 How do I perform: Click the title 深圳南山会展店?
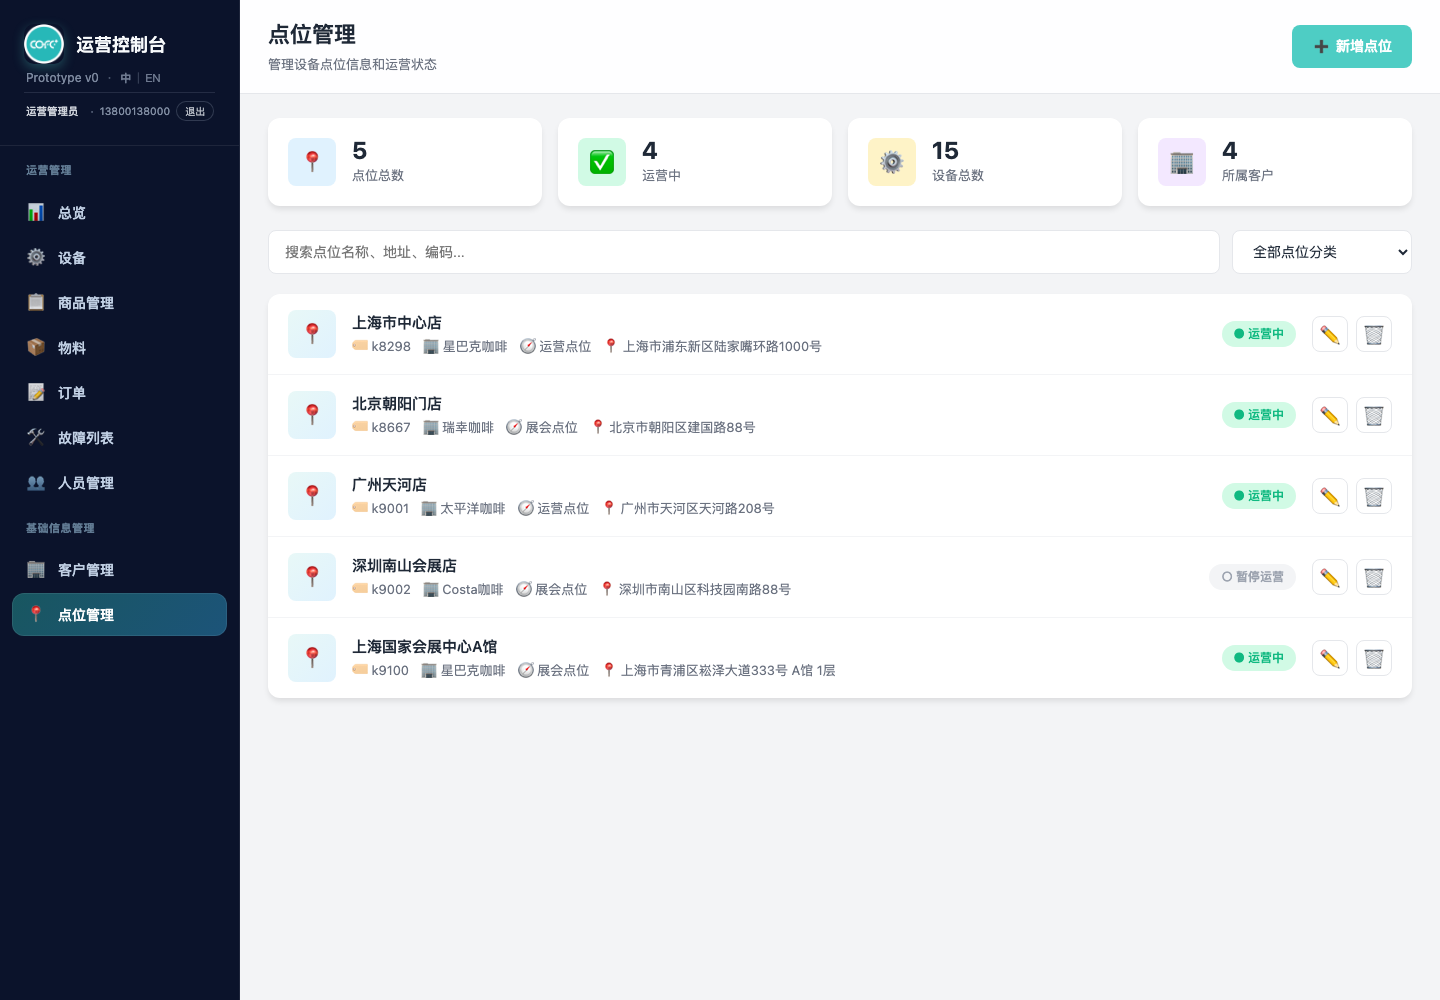[404, 566]
